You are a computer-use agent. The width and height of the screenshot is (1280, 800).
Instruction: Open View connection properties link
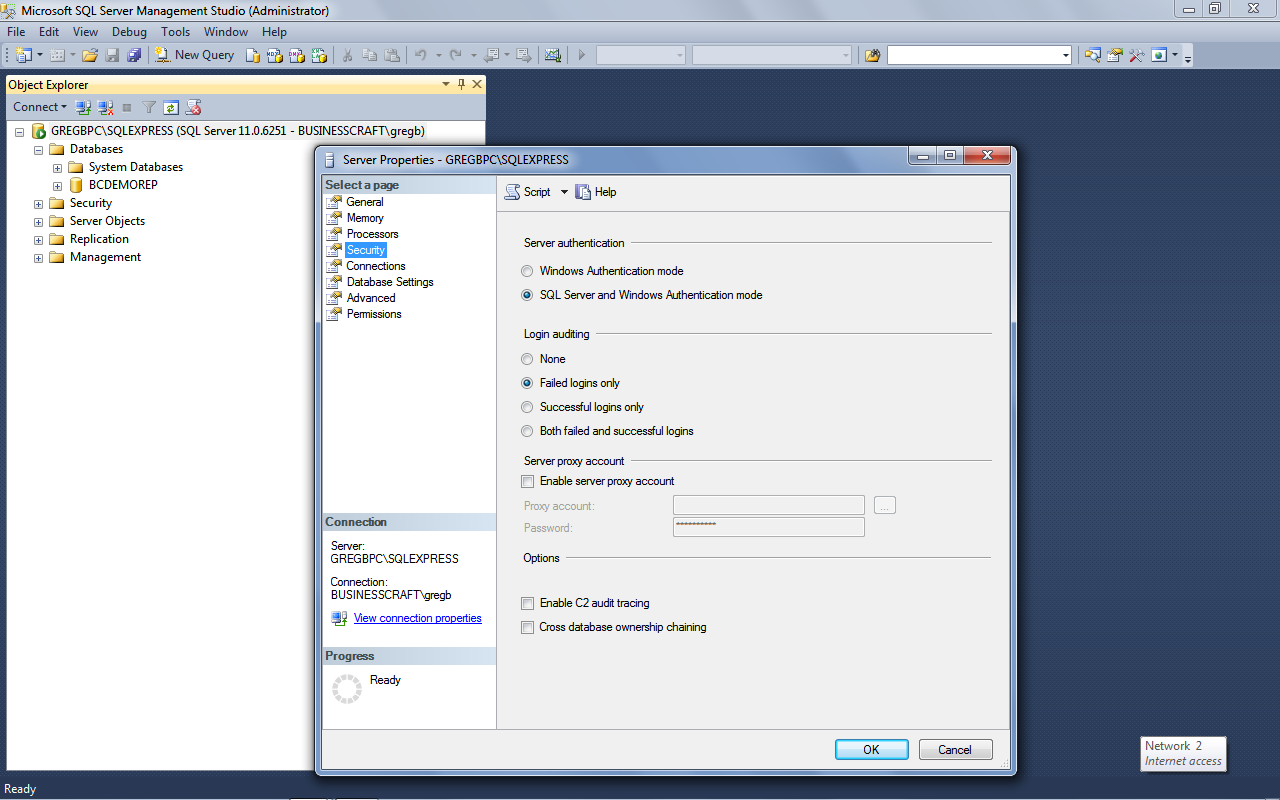click(x=418, y=618)
